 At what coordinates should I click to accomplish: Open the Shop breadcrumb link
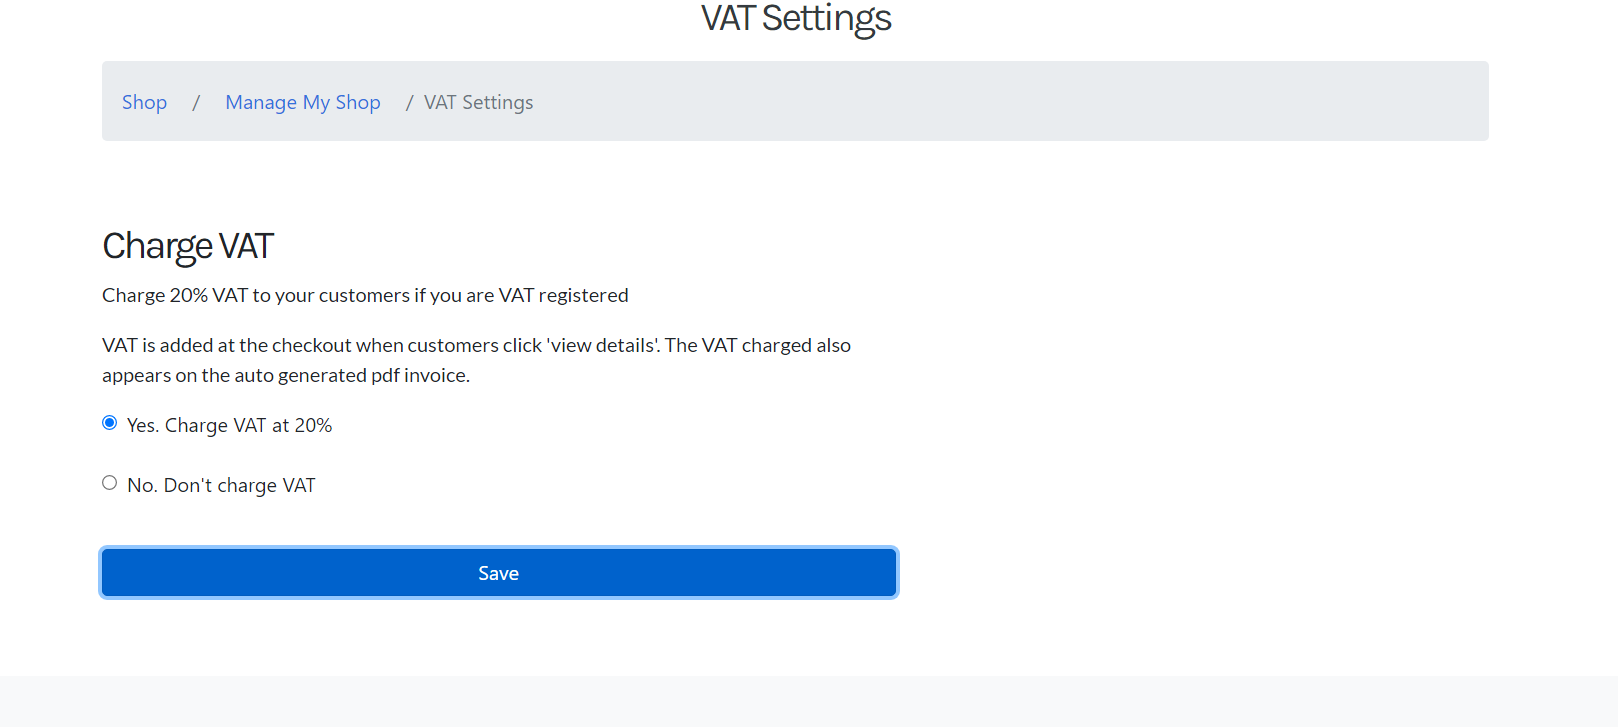144,102
